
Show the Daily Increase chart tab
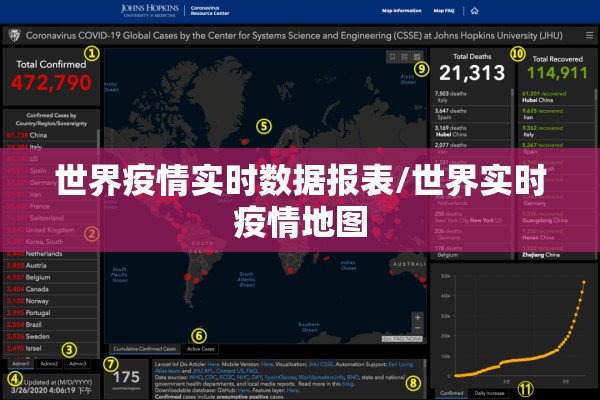click(489, 393)
